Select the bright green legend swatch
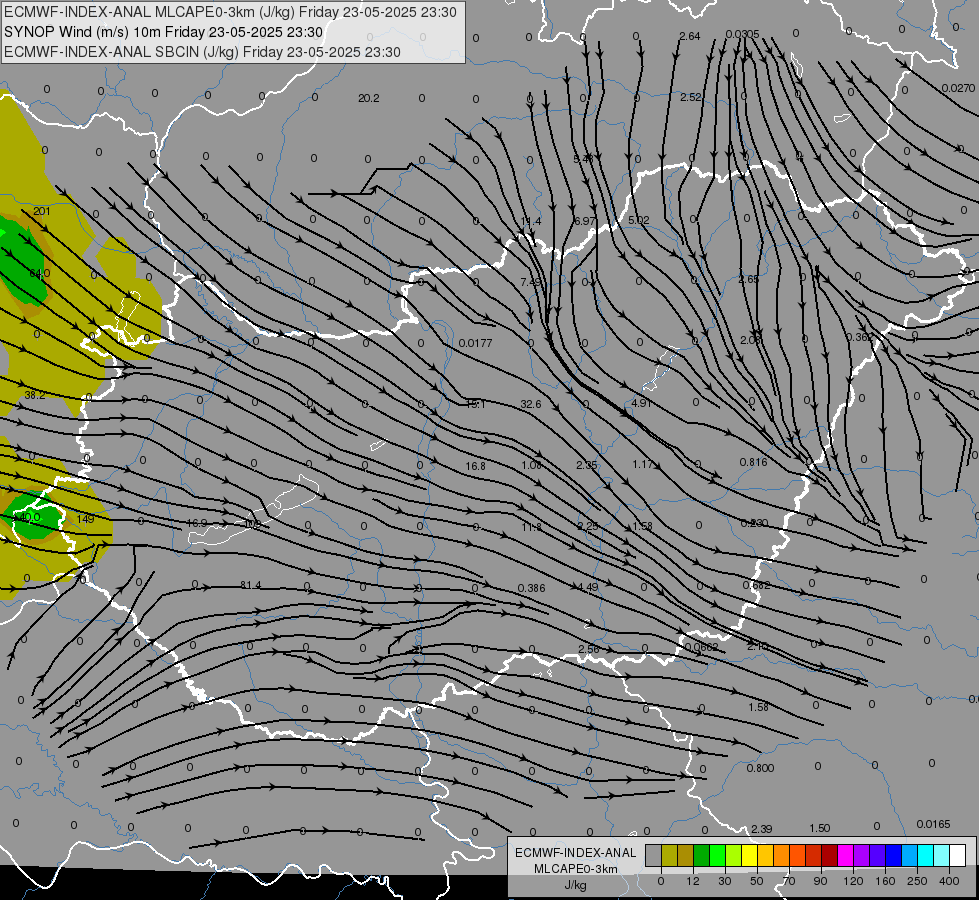 (717, 856)
